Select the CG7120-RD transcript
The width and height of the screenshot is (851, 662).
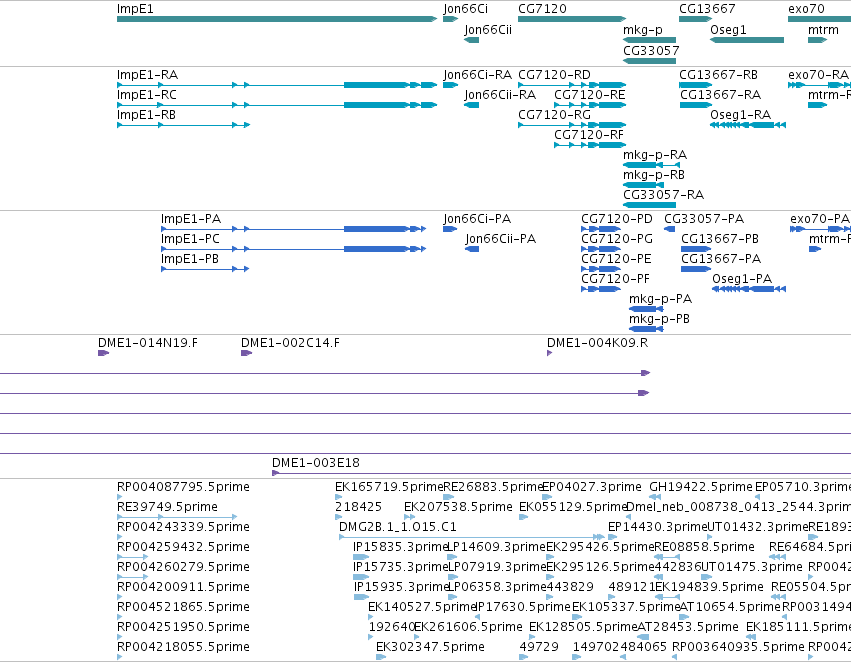click(x=572, y=85)
